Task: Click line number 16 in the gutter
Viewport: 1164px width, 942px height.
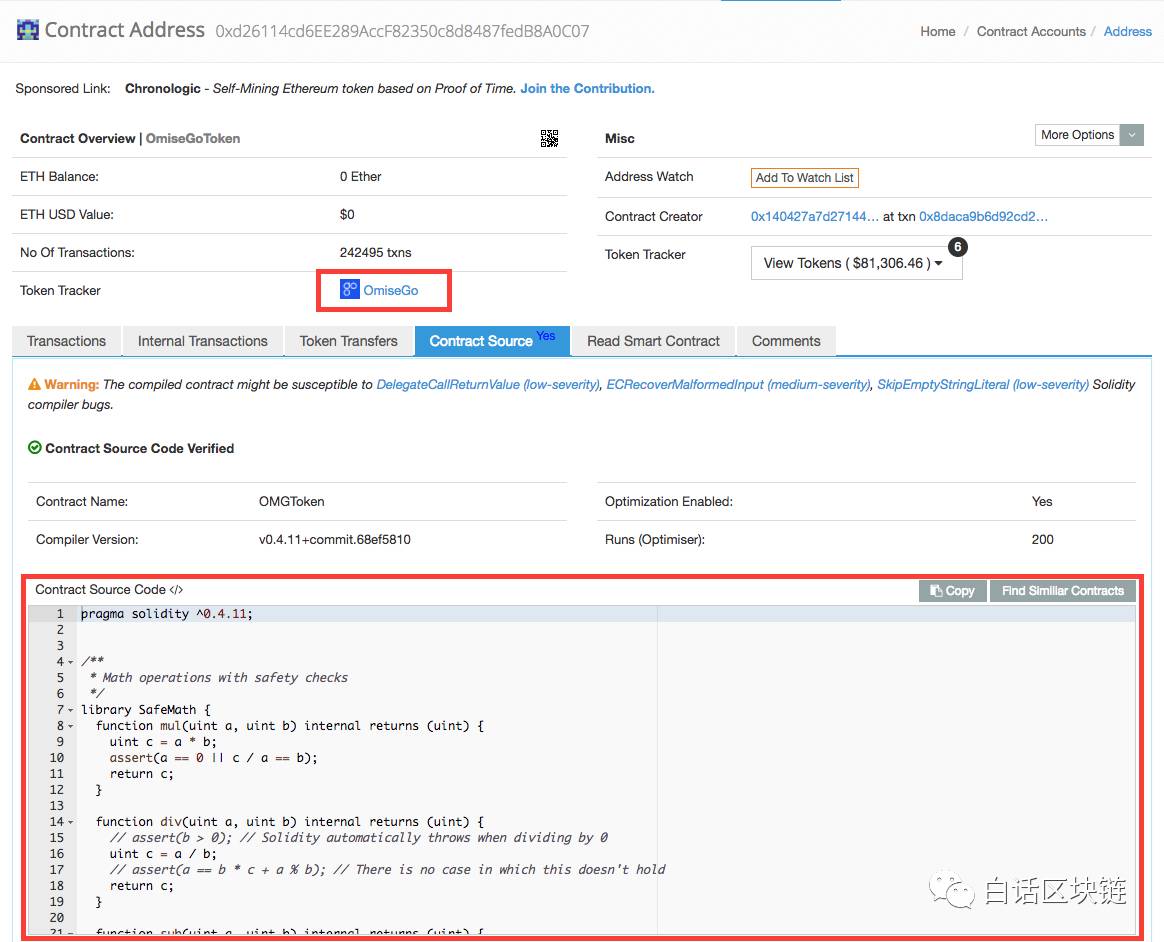Action: point(56,854)
